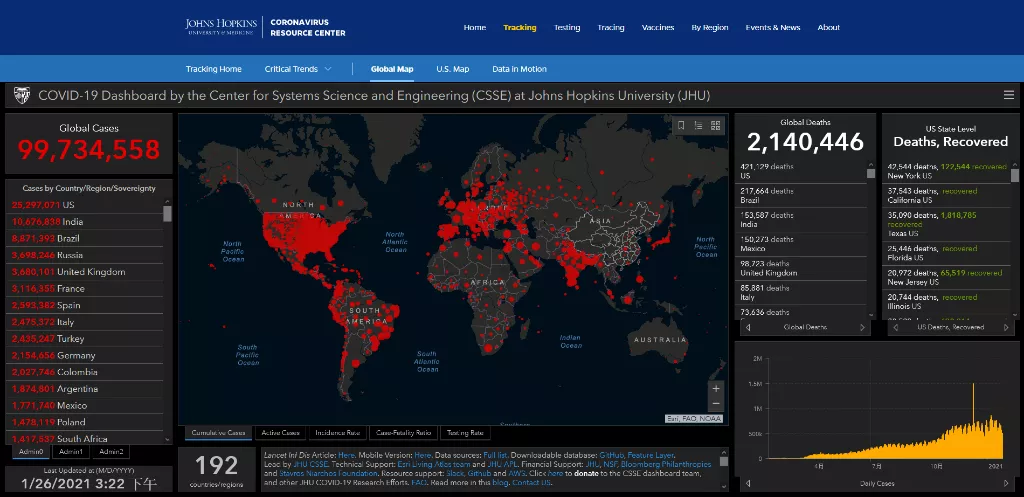Click the JHU shield logo in dashboard header

pyautogui.click(x=22, y=96)
